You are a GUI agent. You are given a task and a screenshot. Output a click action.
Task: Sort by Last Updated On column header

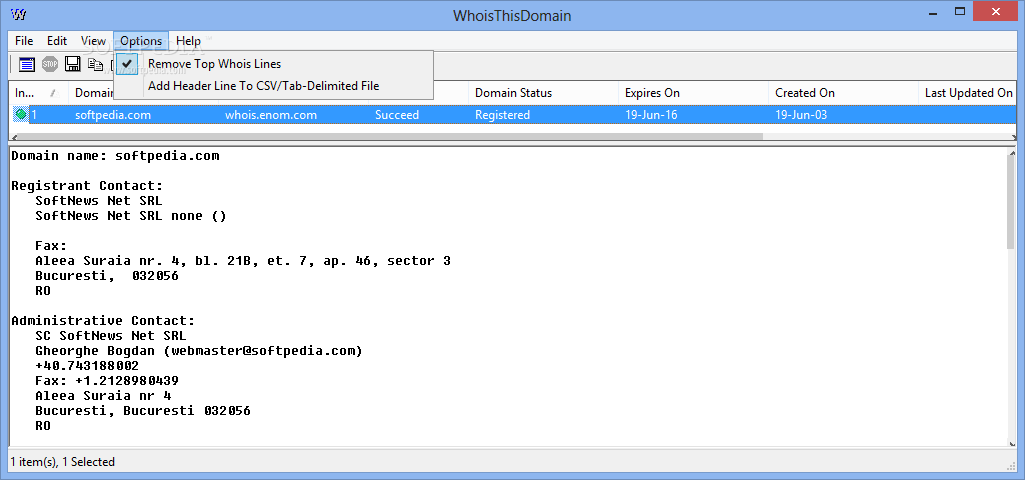coord(968,93)
